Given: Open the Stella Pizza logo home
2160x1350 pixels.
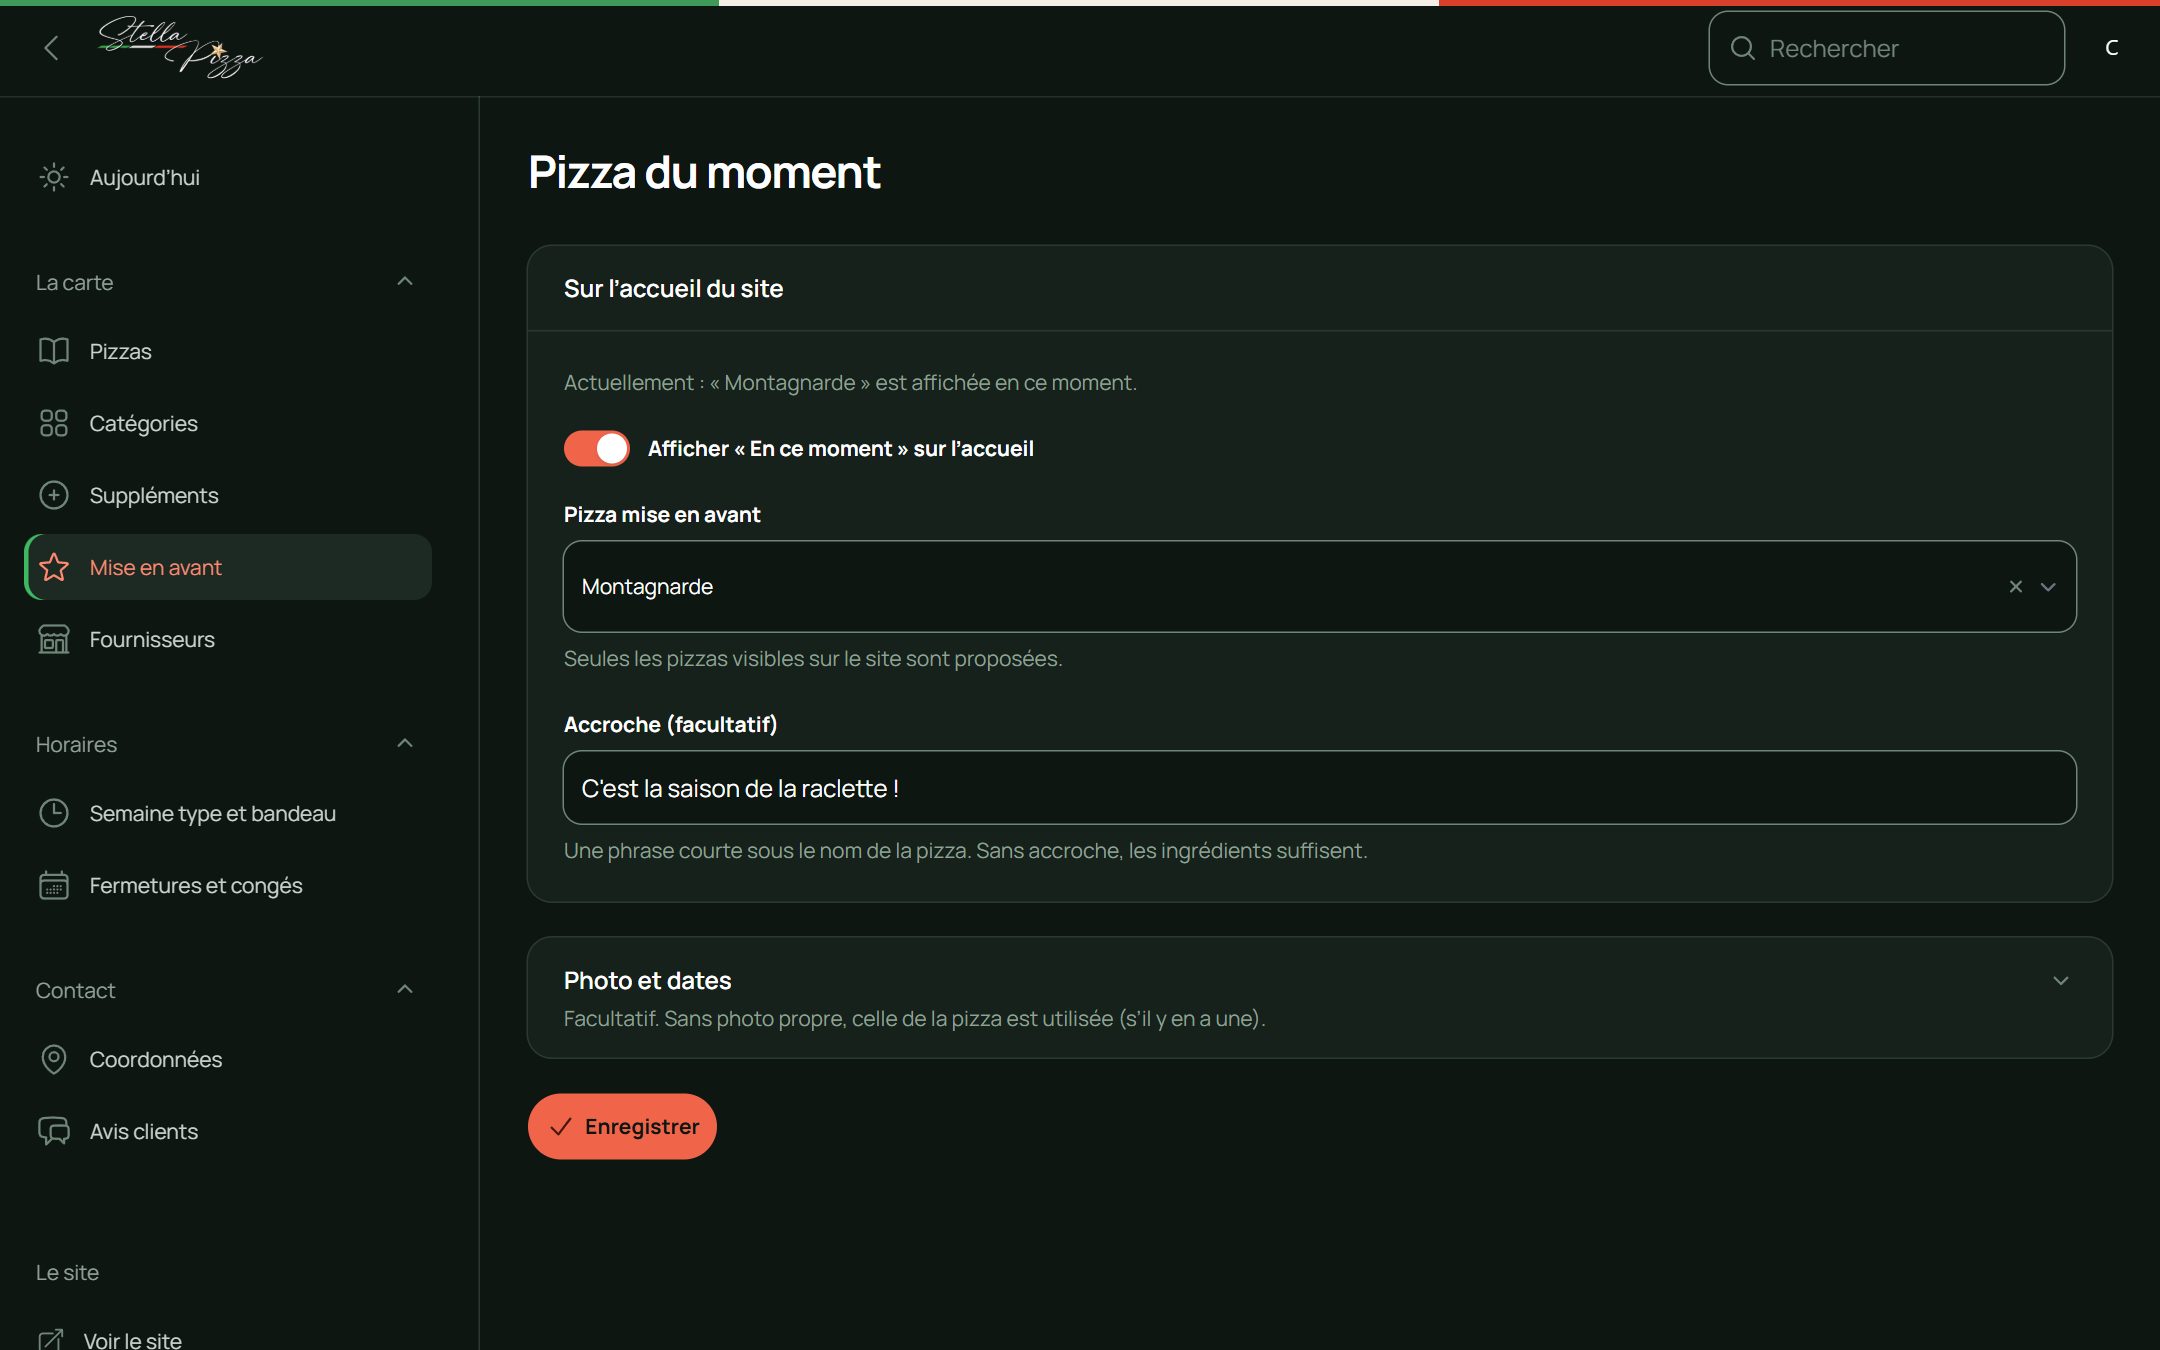Looking at the screenshot, I should [x=180, y=47].
